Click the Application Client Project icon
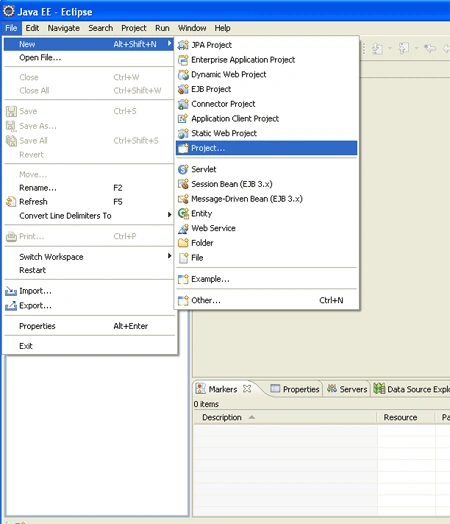This screenshot has width=450, height=524. coord(183,118)
